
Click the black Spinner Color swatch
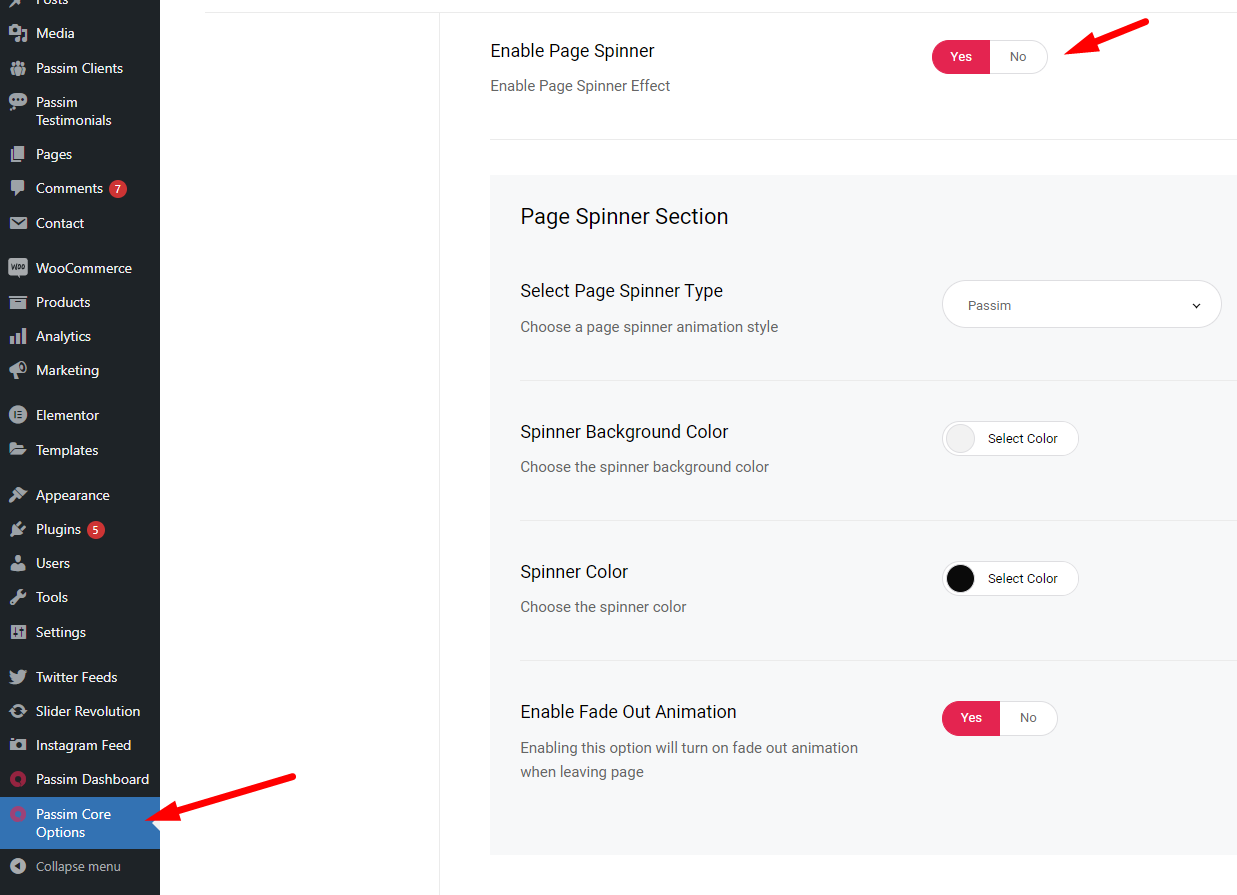pyautogui.click(x=960, y=578)
